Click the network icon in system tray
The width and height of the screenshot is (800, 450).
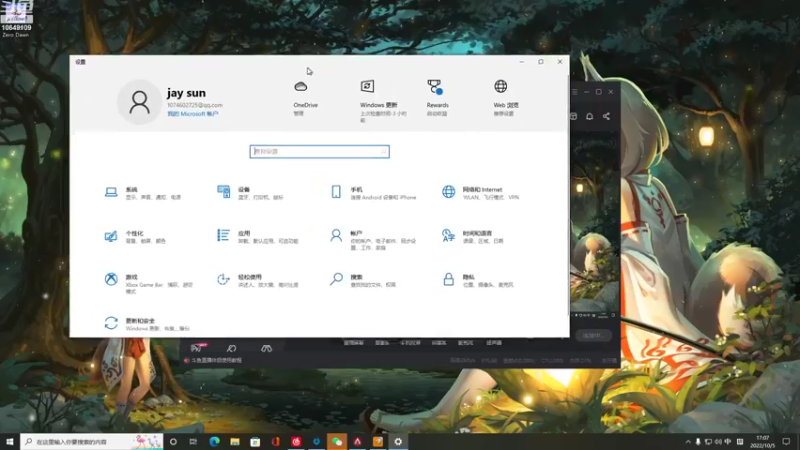coord(708,442)
